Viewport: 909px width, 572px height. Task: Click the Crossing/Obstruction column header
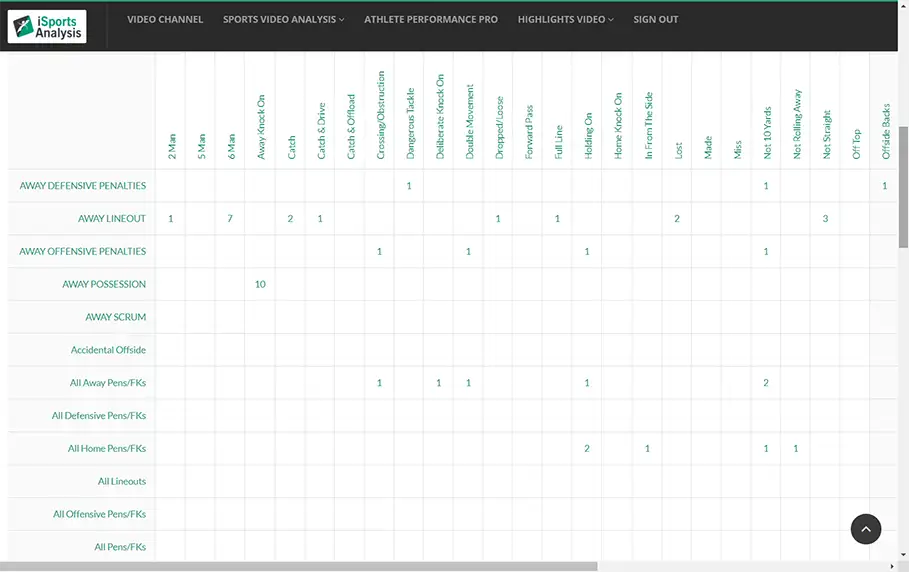[380, 115]
